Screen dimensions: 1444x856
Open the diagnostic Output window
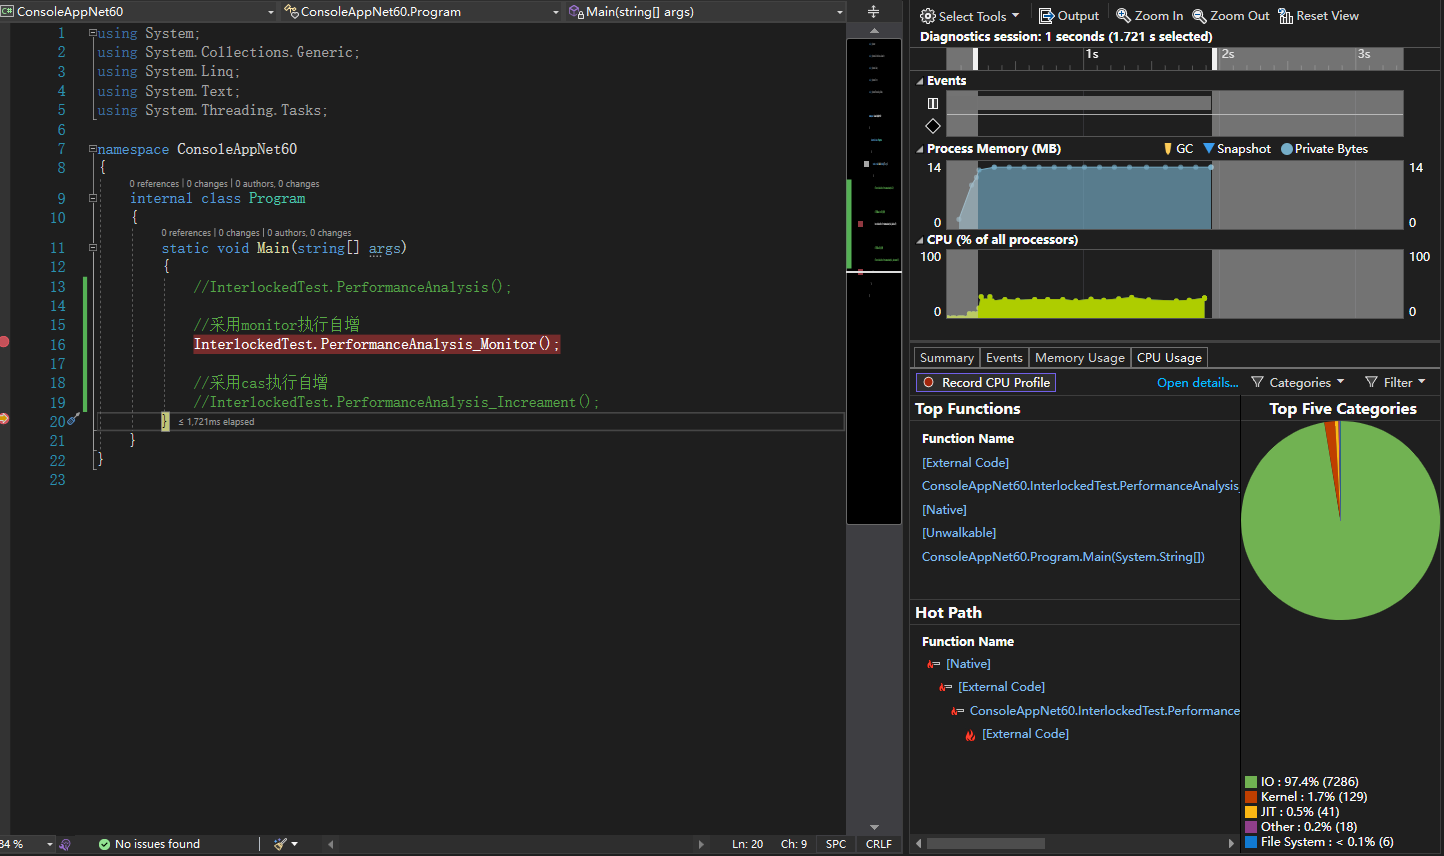(x=1069, y=16)
